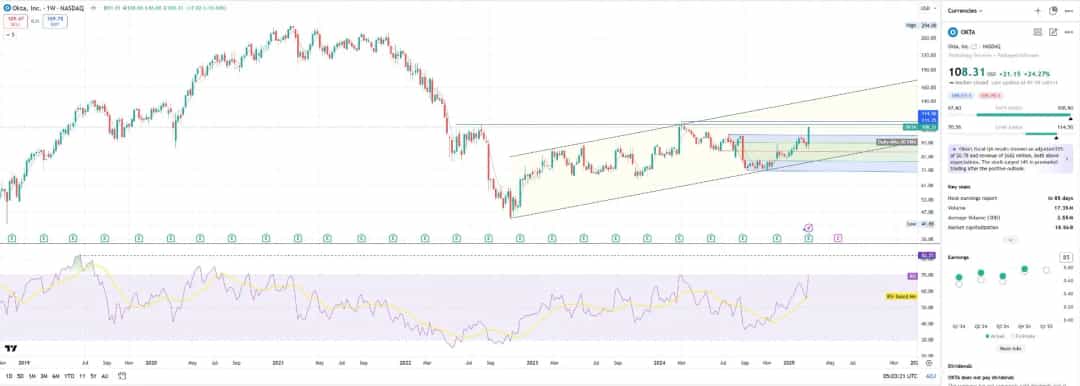Click the first green earnings marker on the time axis
1080x386 pixels.
12,238
